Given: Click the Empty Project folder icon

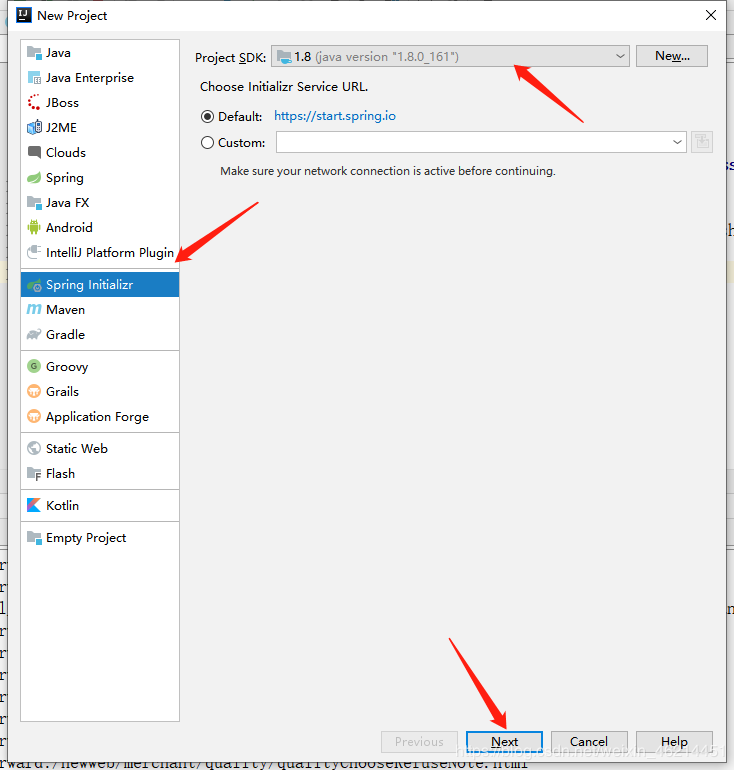Looking at the screenshot, I should coord(34,538).
